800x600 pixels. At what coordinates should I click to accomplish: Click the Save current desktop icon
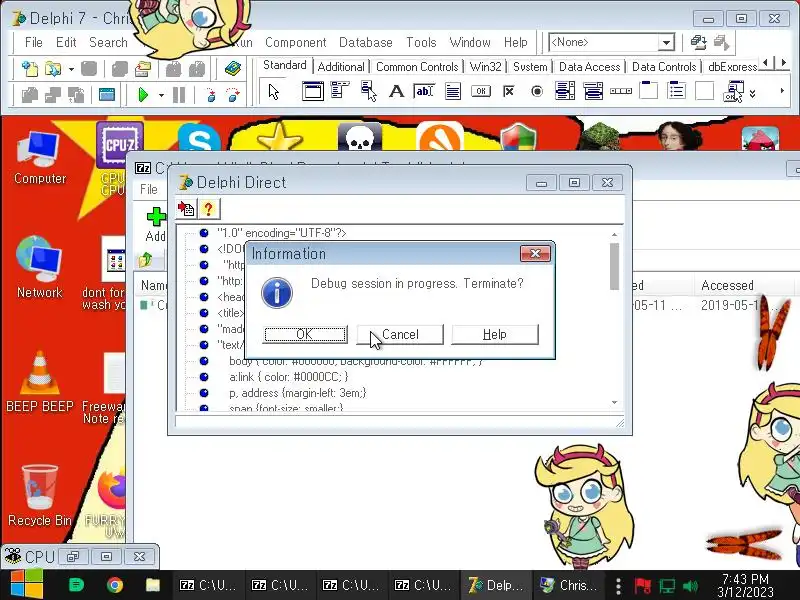point(698,42)
